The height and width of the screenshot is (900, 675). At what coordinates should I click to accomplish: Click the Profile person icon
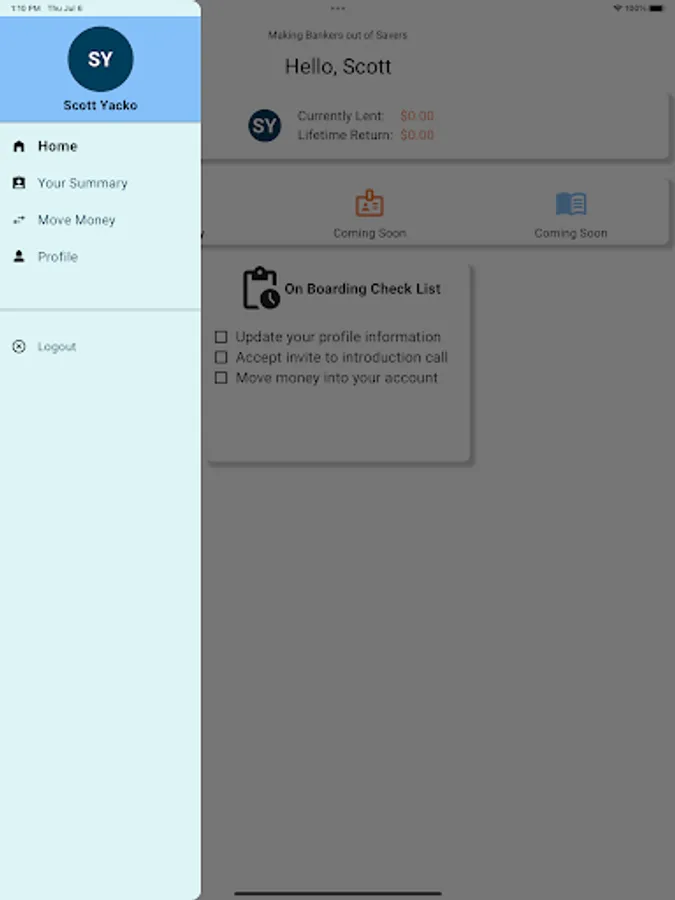coord(19,257)
